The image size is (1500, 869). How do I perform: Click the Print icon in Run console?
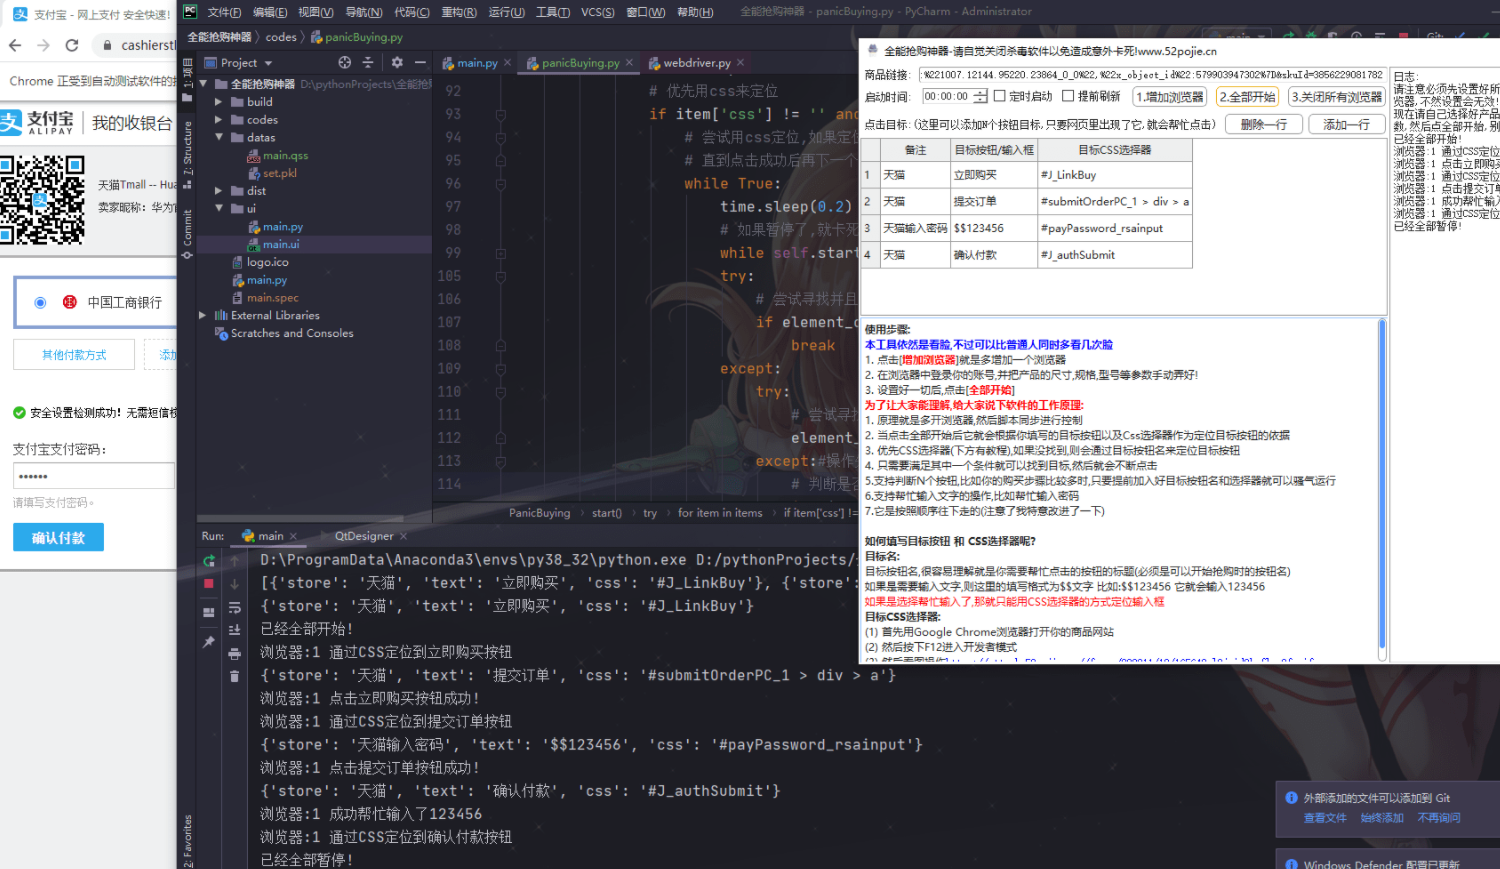coord(234,654)
